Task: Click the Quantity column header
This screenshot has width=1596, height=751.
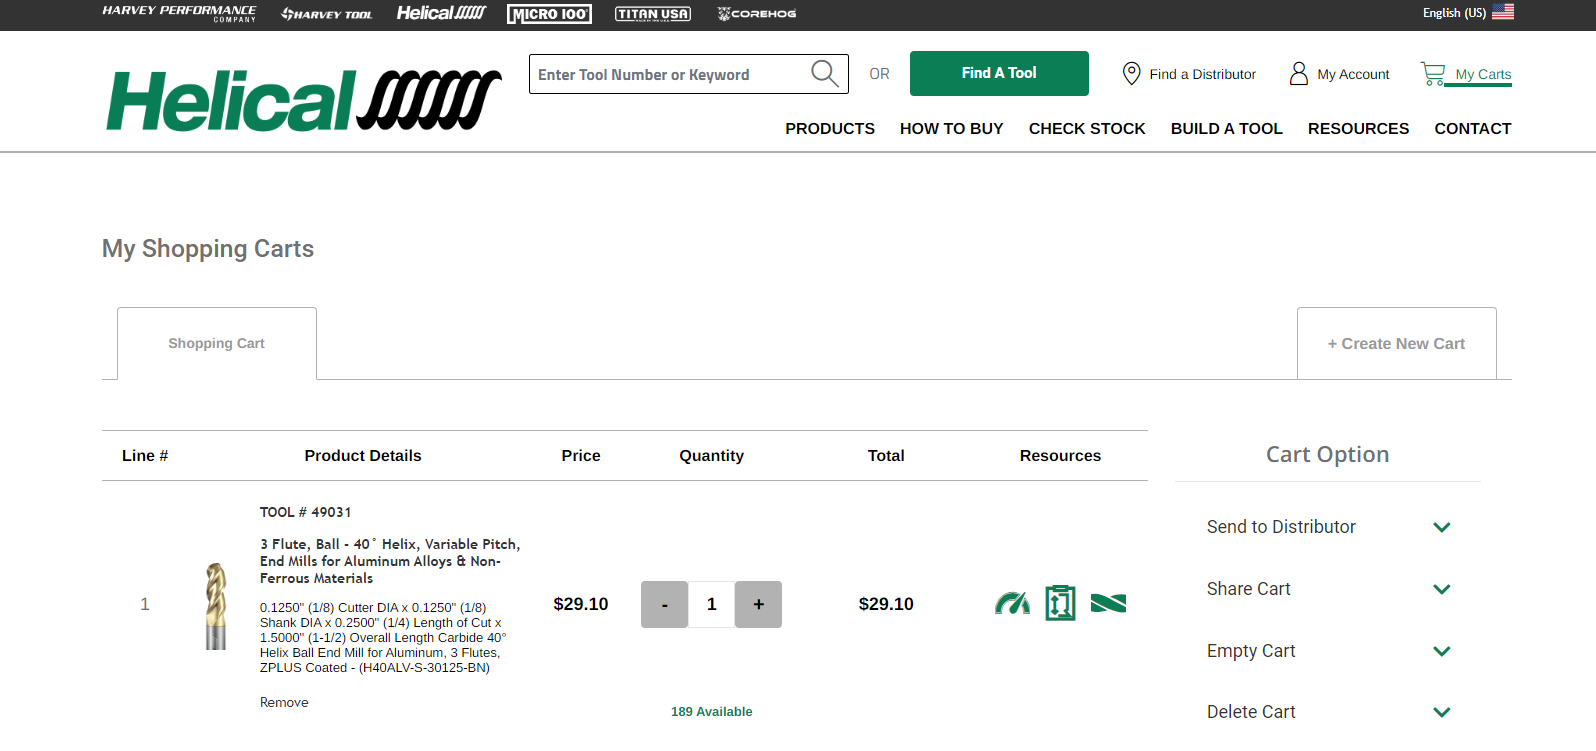Action: [711, 456]
